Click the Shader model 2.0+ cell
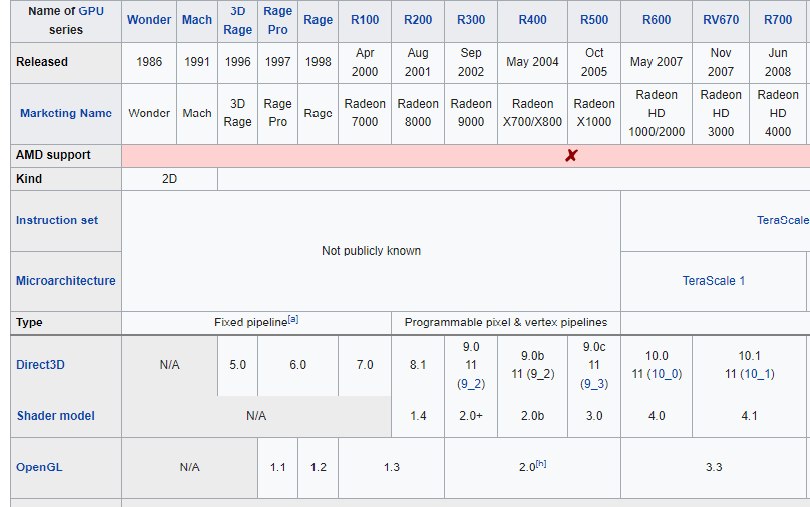810x507 pixels. tap(471, 416)
